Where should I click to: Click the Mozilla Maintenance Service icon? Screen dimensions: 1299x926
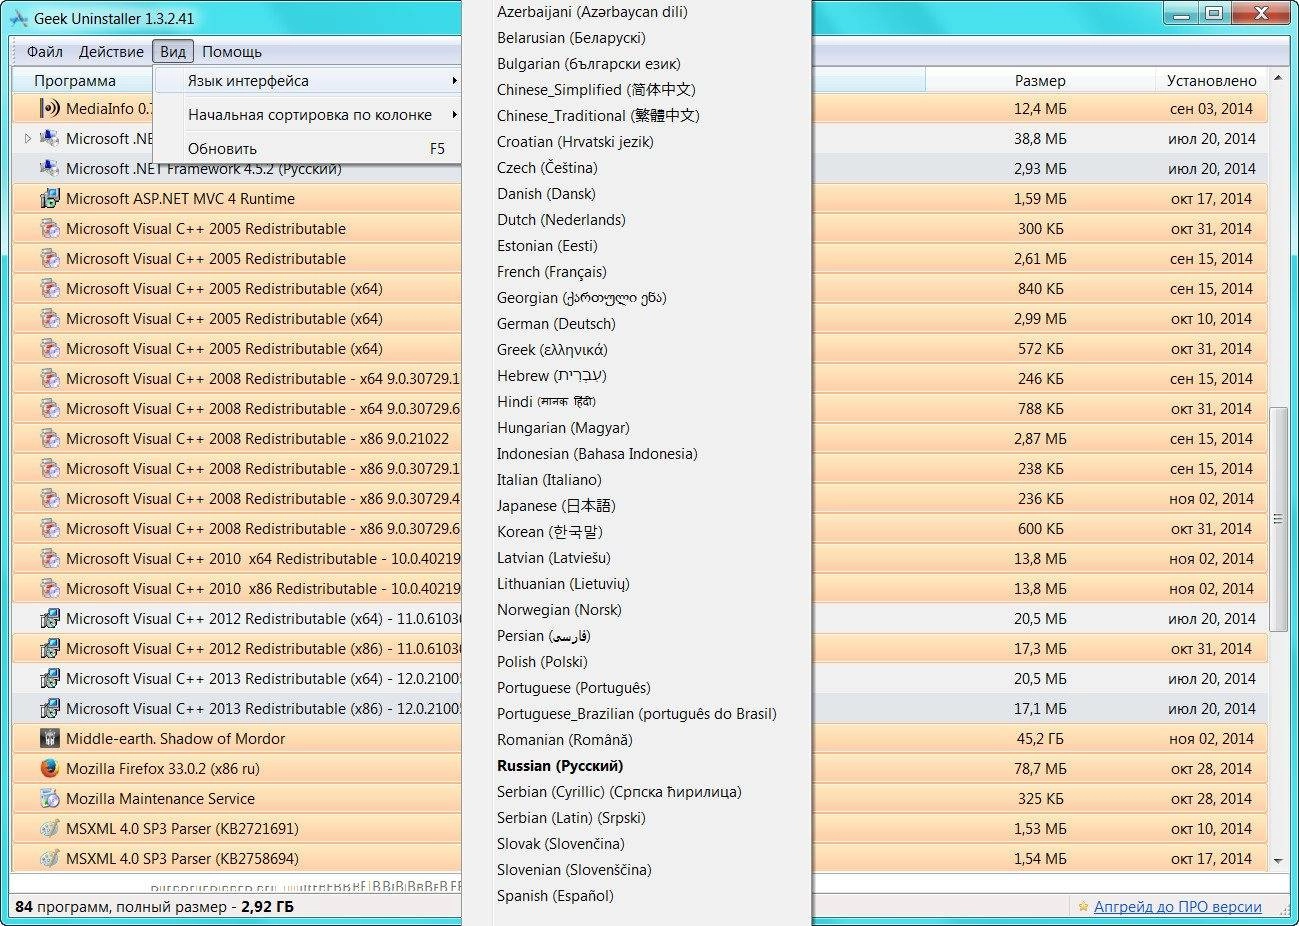point(49,798)
